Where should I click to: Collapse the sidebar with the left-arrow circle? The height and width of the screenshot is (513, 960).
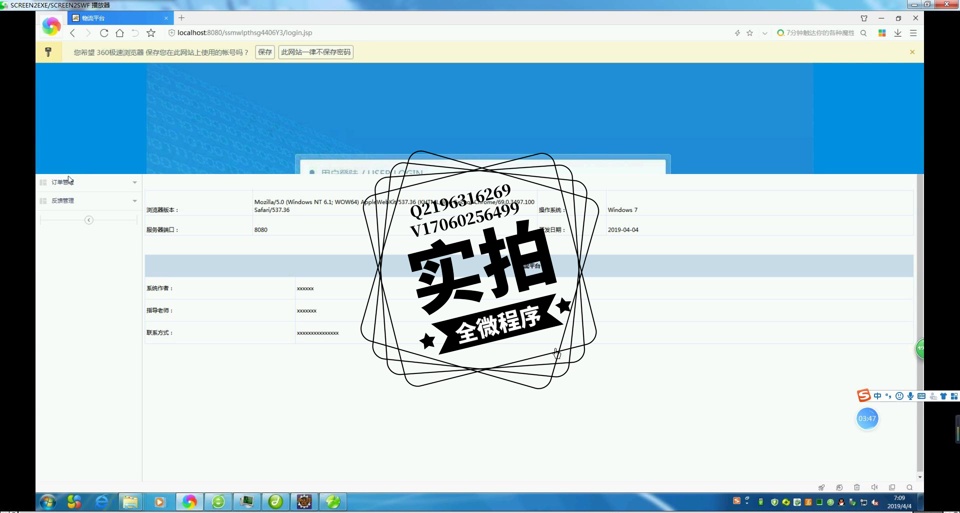88,220
